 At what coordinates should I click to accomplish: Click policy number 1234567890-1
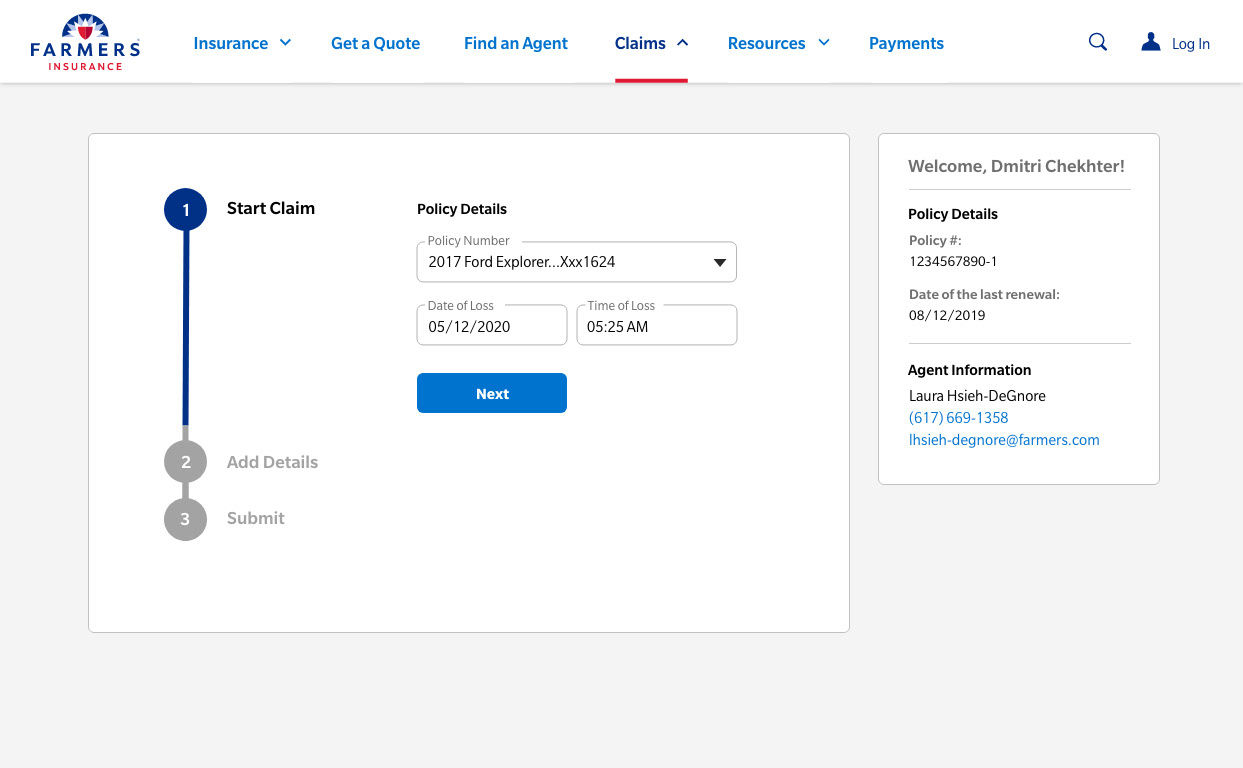[953, 261]
